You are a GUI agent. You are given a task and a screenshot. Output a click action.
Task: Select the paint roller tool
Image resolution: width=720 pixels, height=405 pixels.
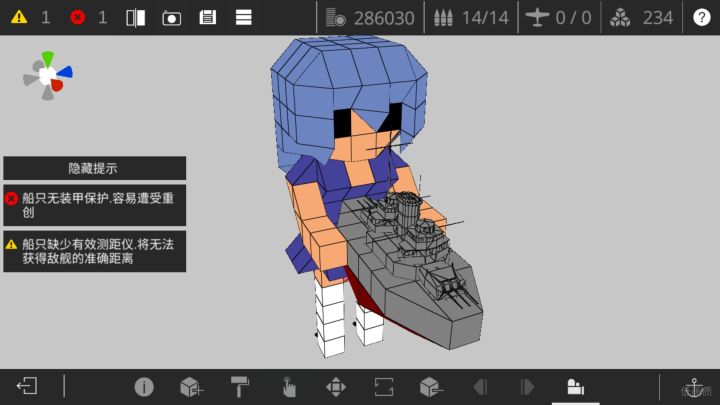coord(240,387)
